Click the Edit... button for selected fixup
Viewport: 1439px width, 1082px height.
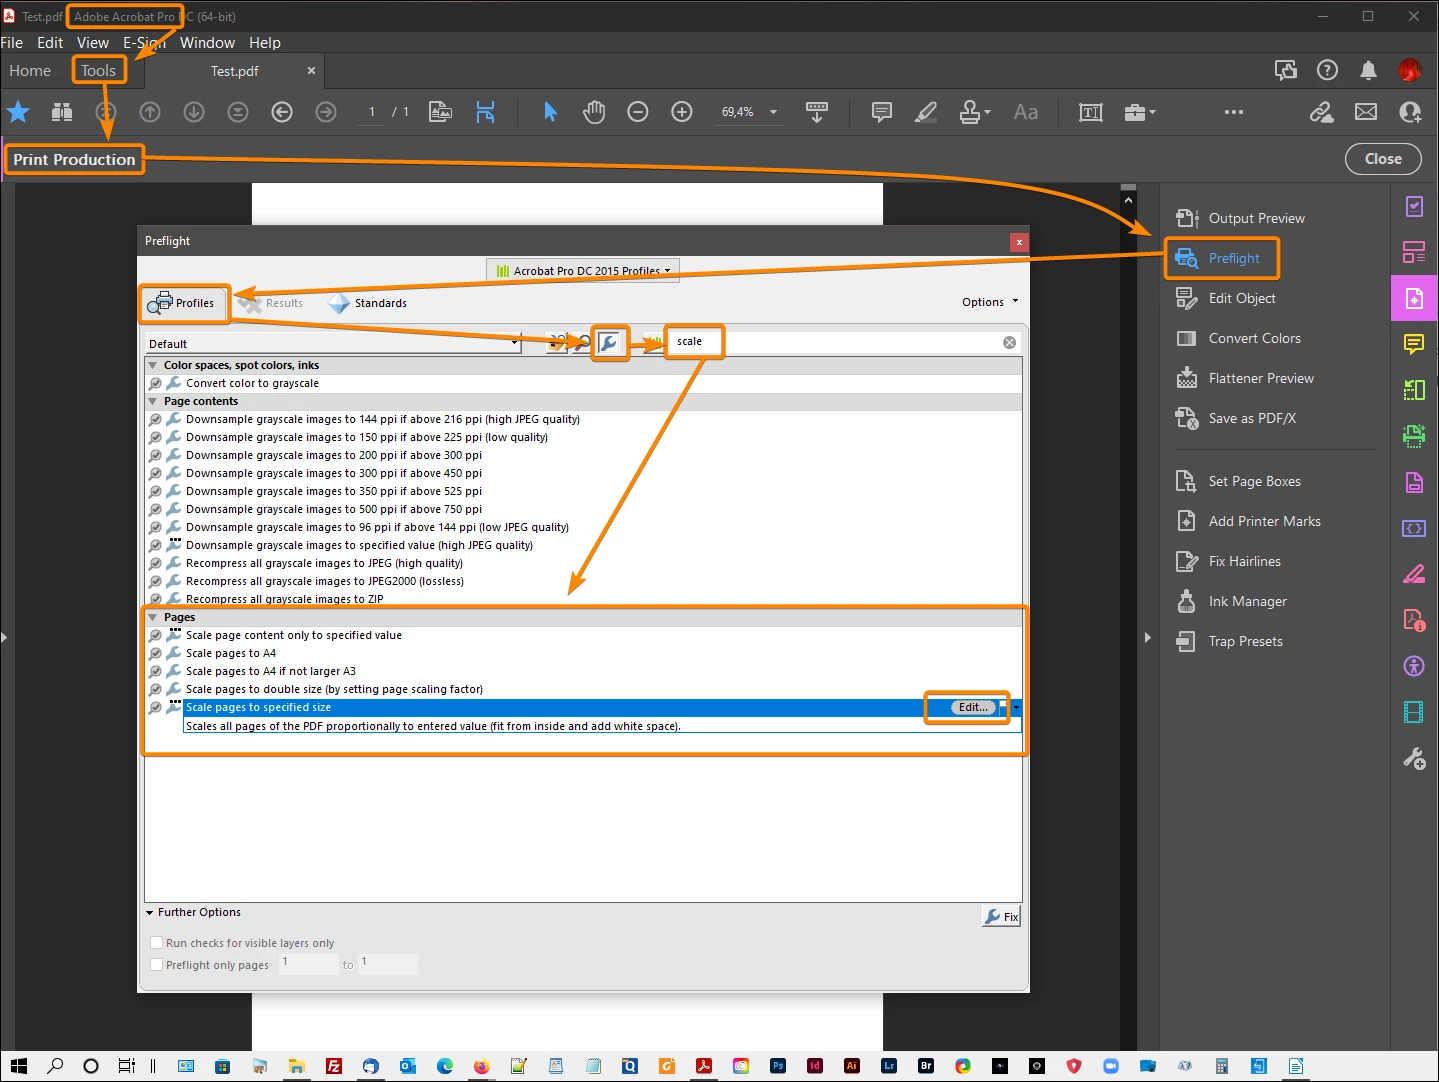point(973,708)
